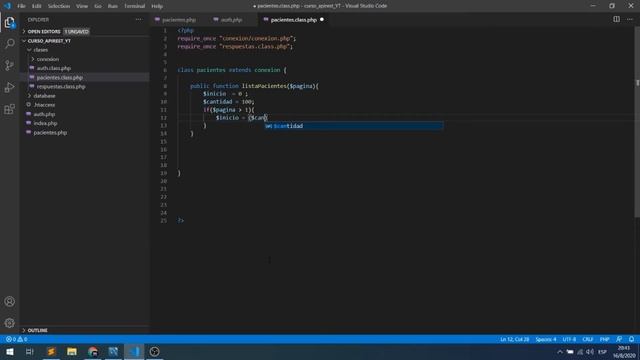Open Explorer panel more actions ellipsis
This screenshot has height=360, width=640.
tap(139, 20)
